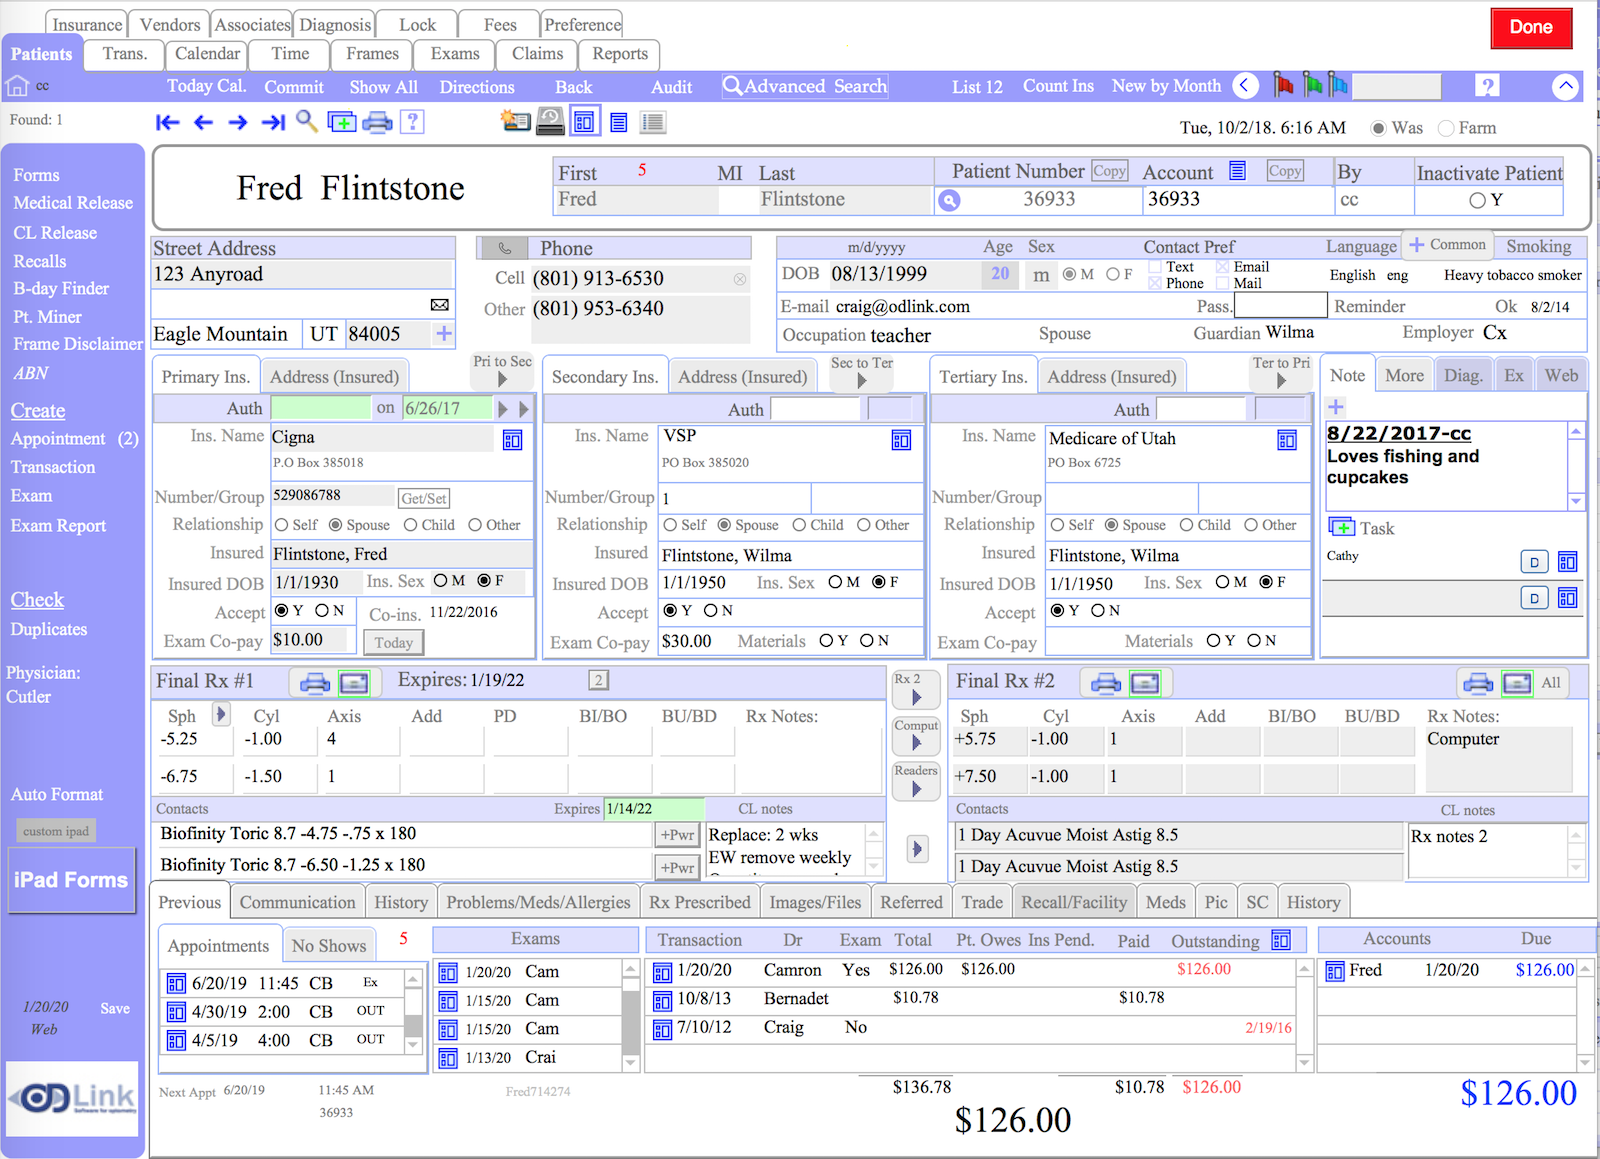Set Primary Ins. relationship to Self
Screen dimensions: 1600x1159
click(281, 525)
